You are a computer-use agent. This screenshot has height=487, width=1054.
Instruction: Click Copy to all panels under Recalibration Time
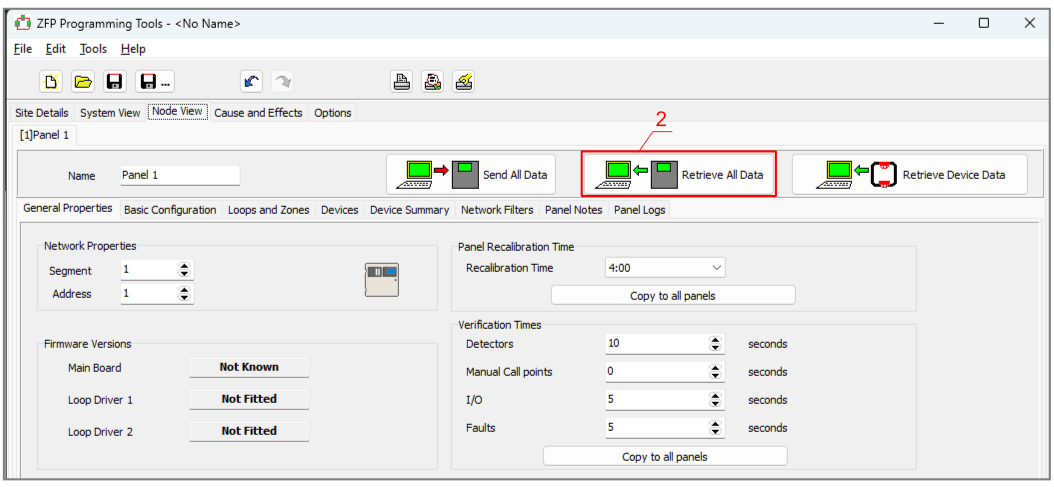(x=673, y=295)
